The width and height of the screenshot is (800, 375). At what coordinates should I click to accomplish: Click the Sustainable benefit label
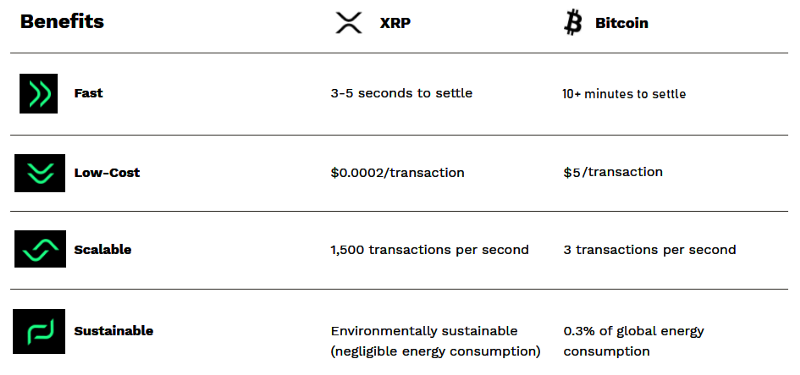pos(113,331)
